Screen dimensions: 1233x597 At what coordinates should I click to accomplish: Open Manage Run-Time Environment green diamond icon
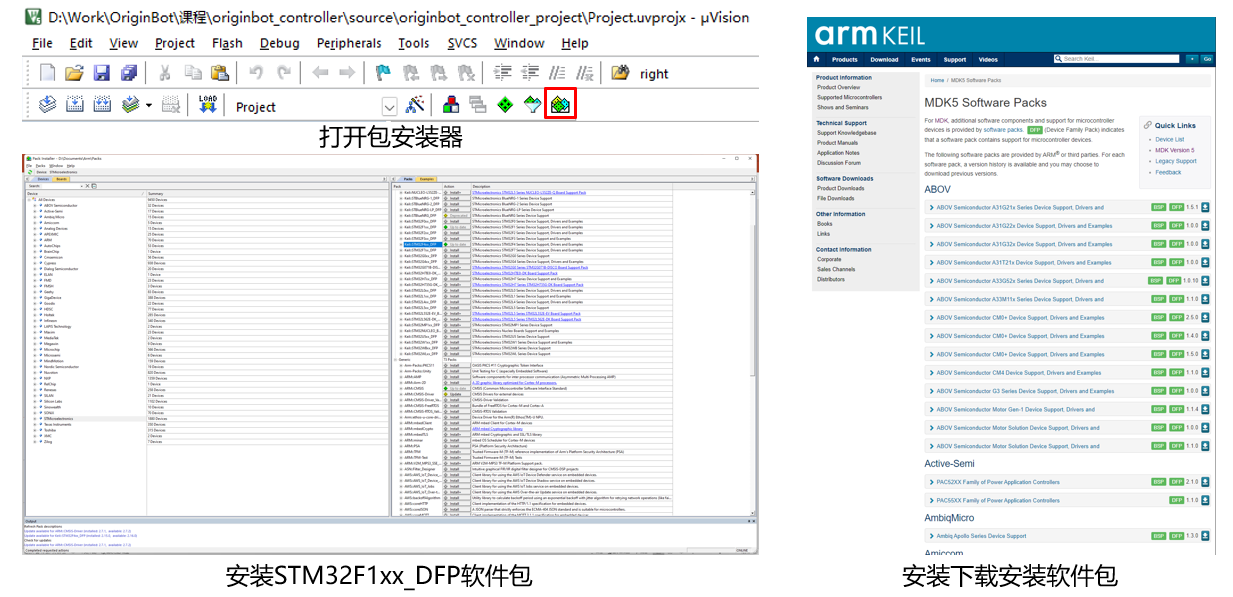pyautogui.click(x=505, y=104)
